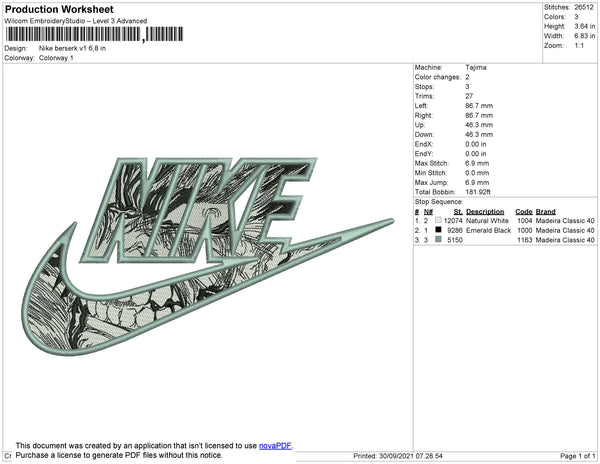600x464 pixels.
Task: Click the Height value 3.64 in
Action: pyautogui.click(x=584, y=26)
